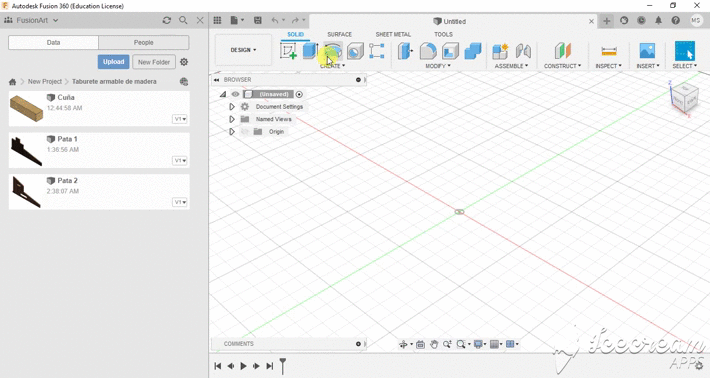710x378 pixels.
Task: Open the Job Status clock icon
Action: click(x=641, y=20)
